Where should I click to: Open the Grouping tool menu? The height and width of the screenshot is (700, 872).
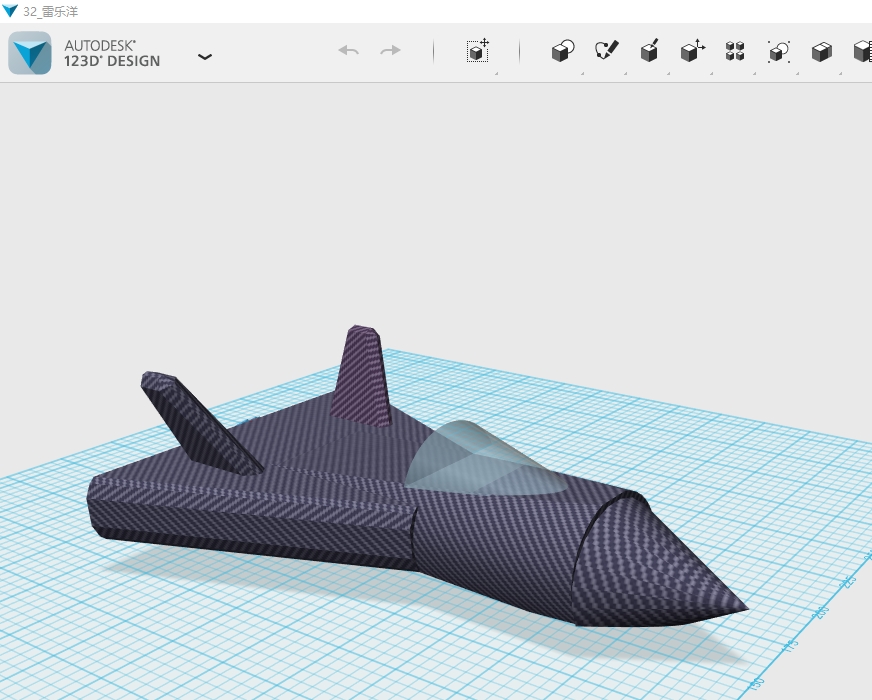(x=779, y=51)
